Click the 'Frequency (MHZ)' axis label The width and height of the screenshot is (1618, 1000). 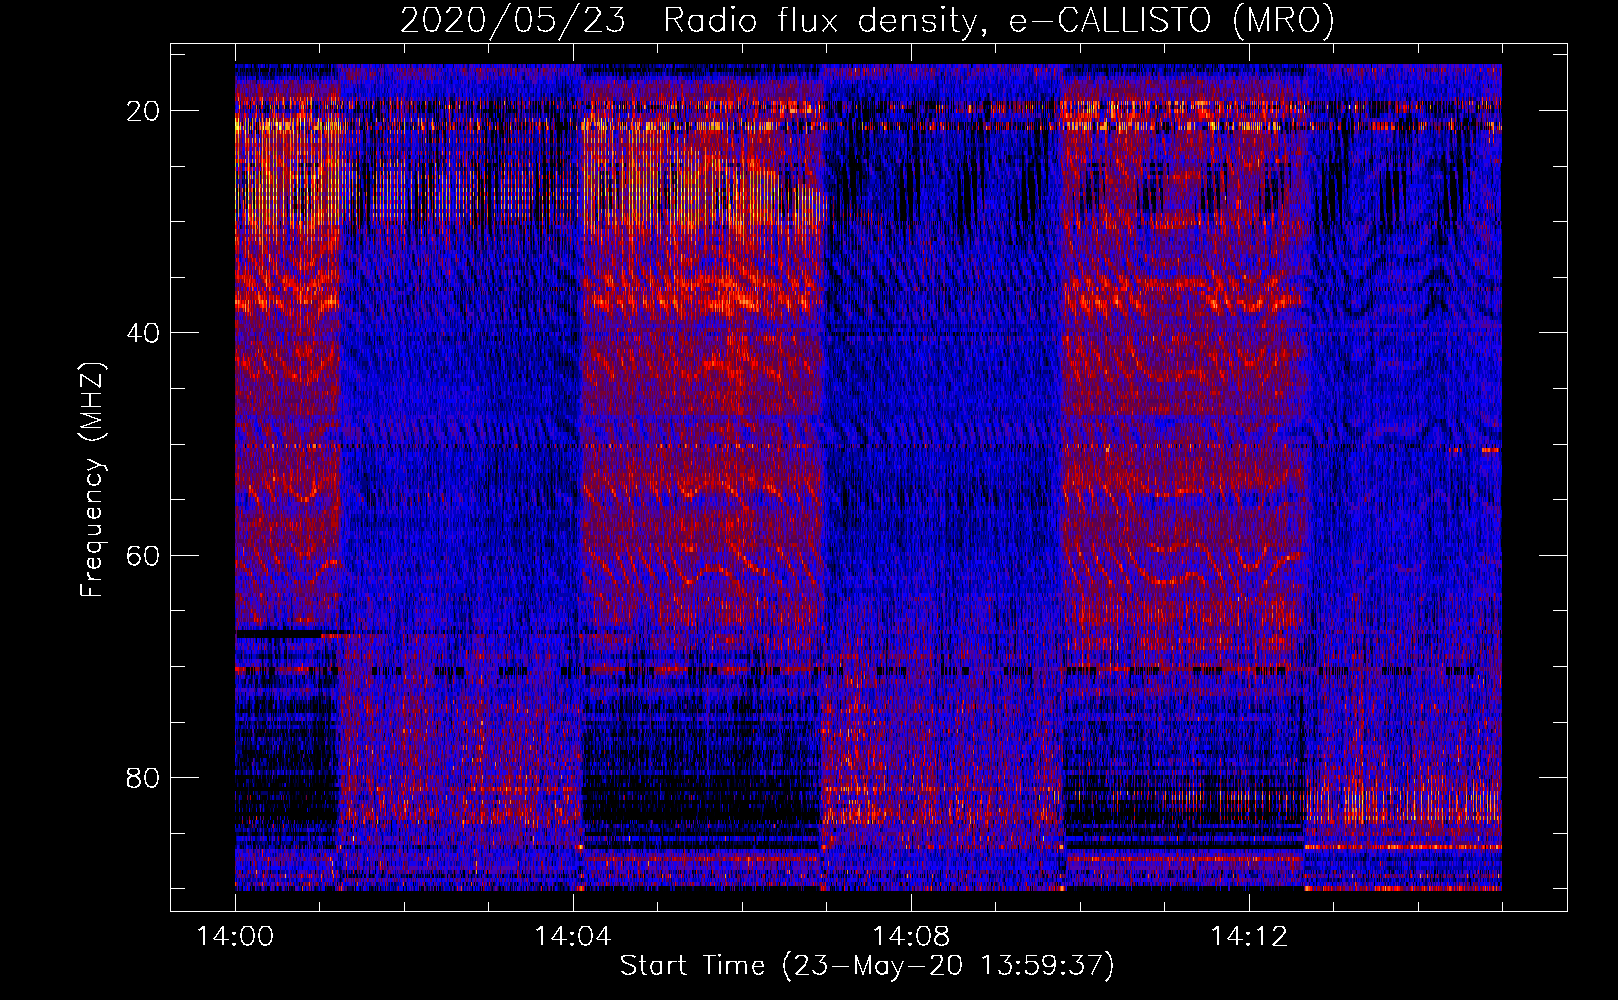click(92, 480)
